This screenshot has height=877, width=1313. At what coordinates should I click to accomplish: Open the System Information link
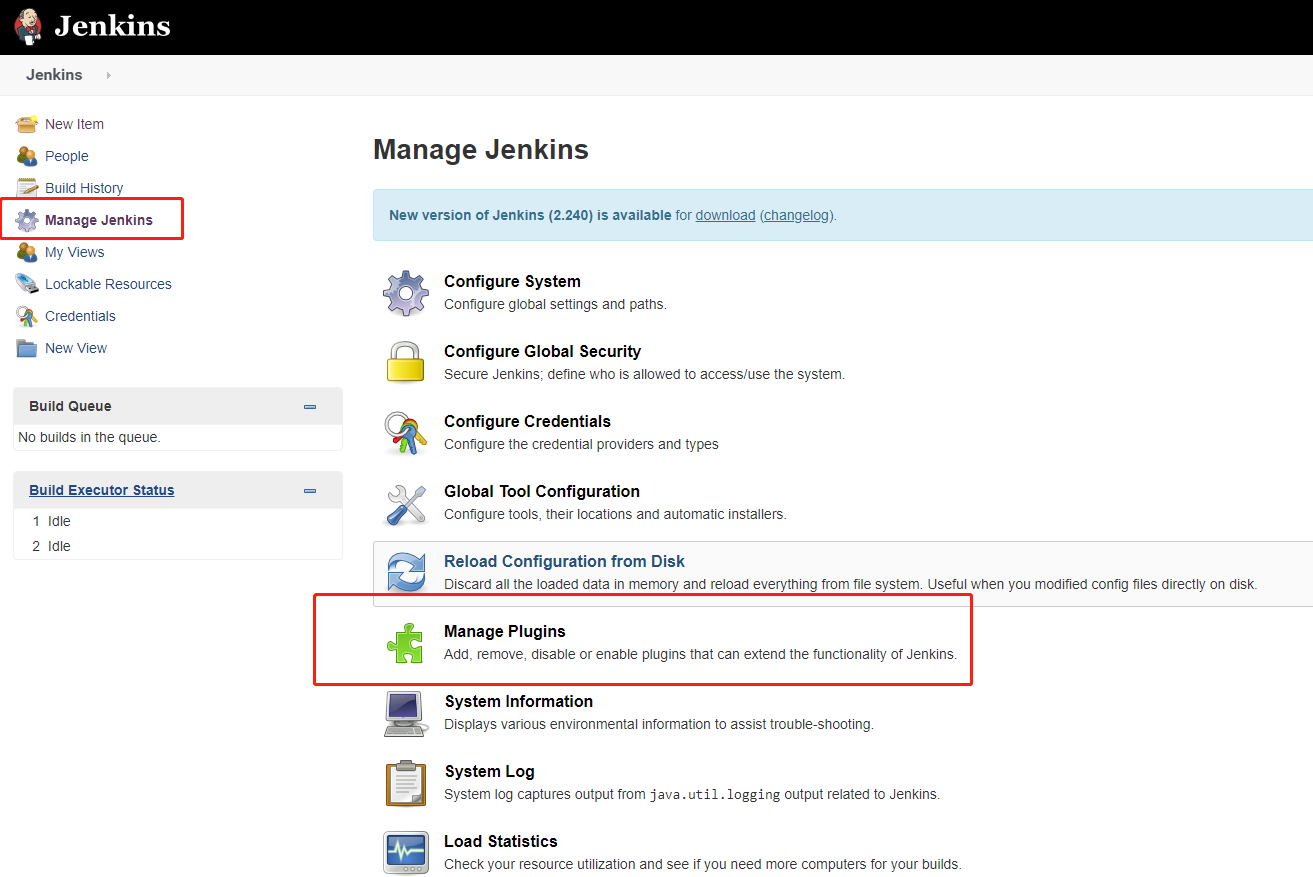tap(519, 702)
